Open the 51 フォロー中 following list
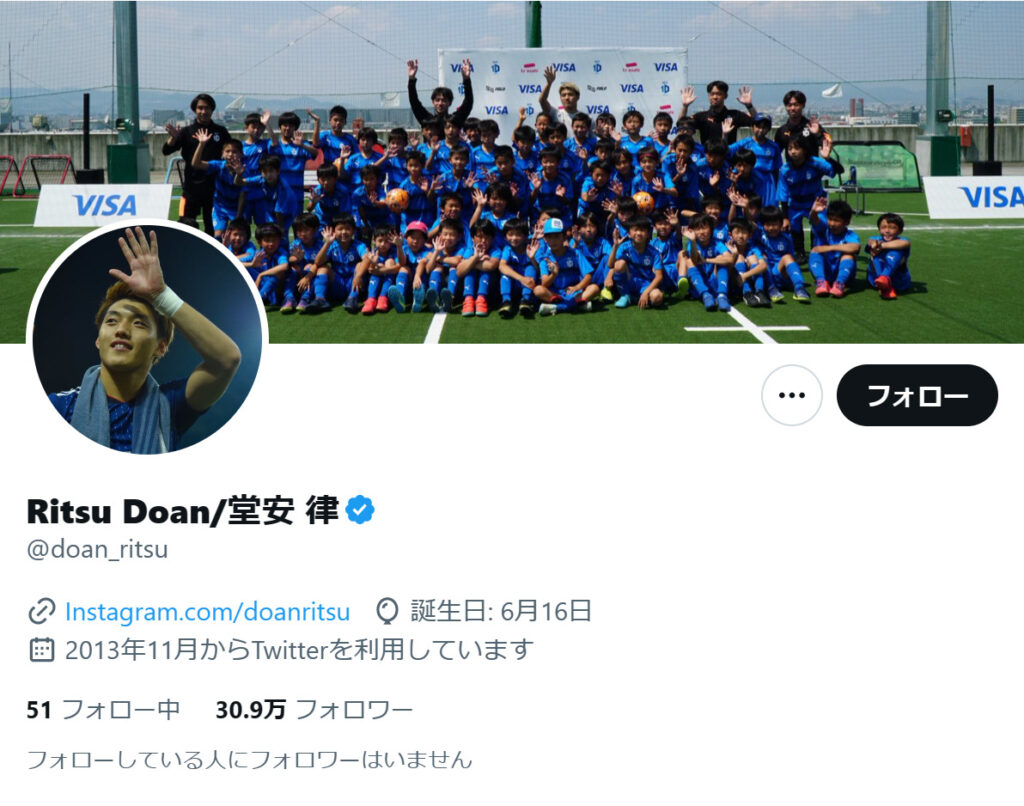This screenshot has width=1024, height=806. pyautogui.click(x=103, y=709)
